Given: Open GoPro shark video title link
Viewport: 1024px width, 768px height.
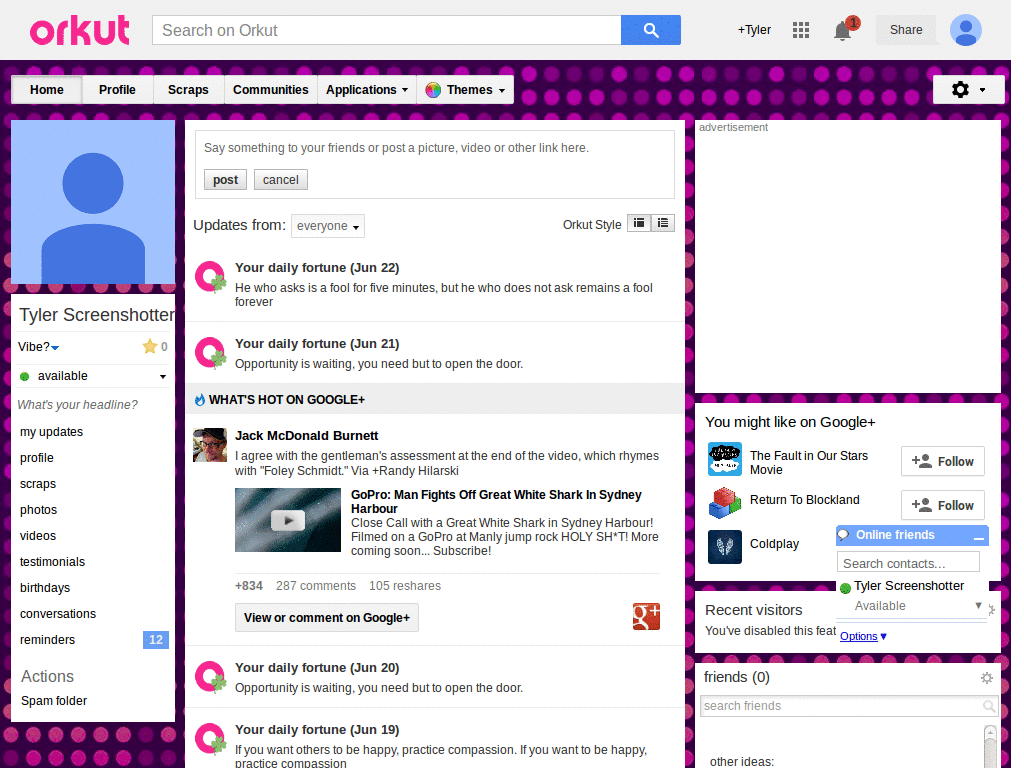Looking at the screenshot, I should (496, 502).
